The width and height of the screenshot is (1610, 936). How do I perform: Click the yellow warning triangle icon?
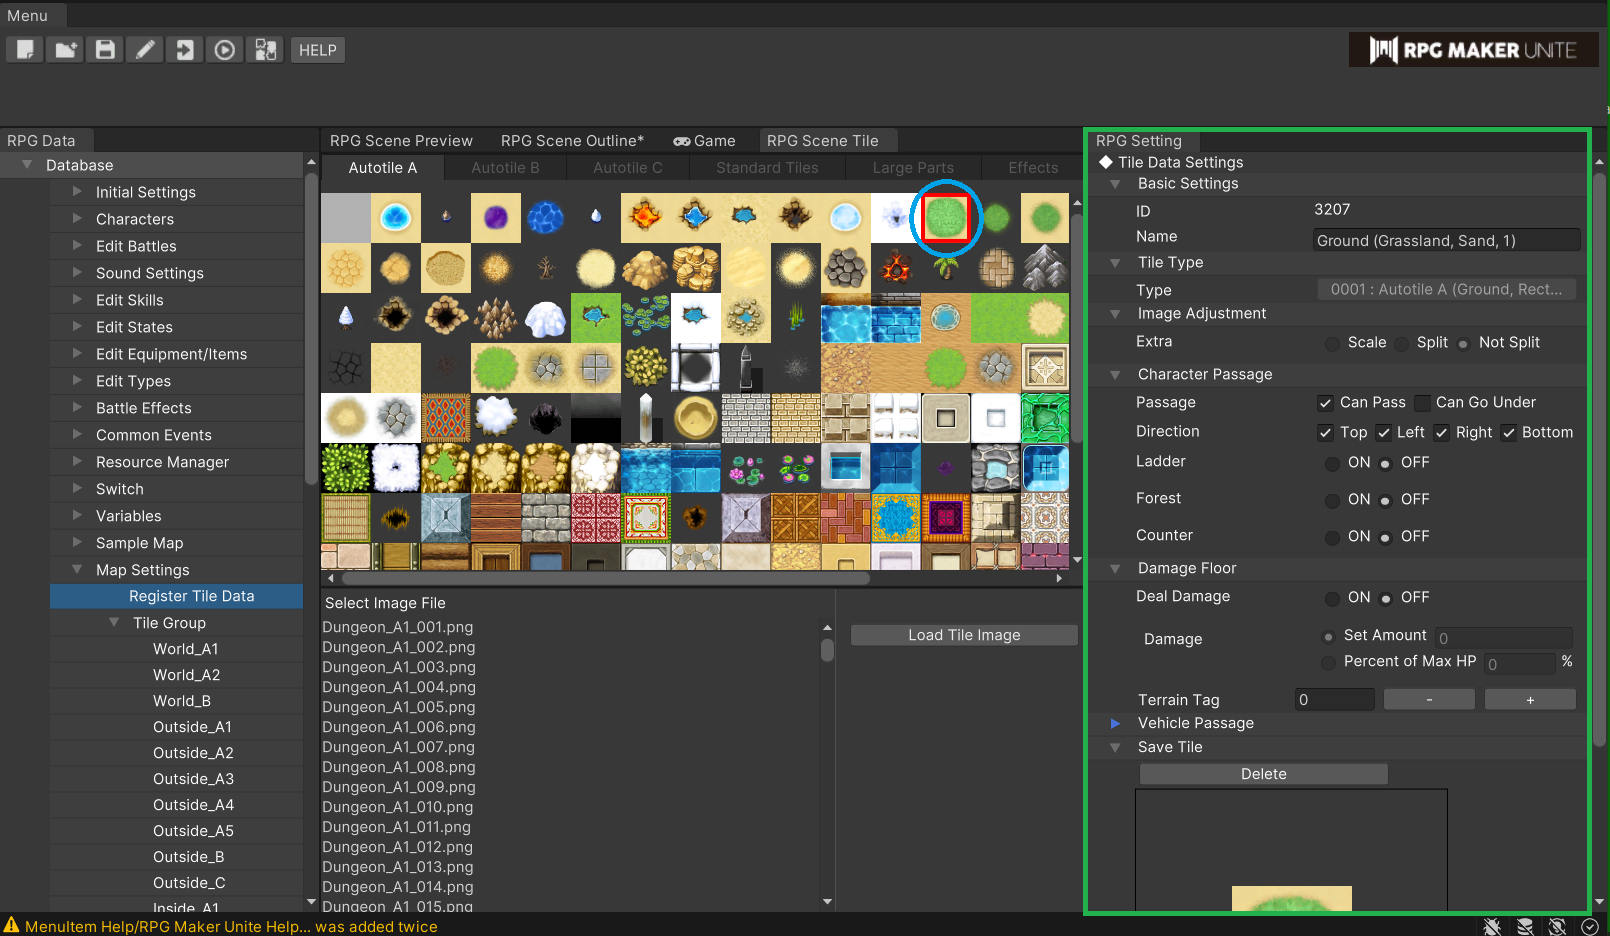(11, 926)
